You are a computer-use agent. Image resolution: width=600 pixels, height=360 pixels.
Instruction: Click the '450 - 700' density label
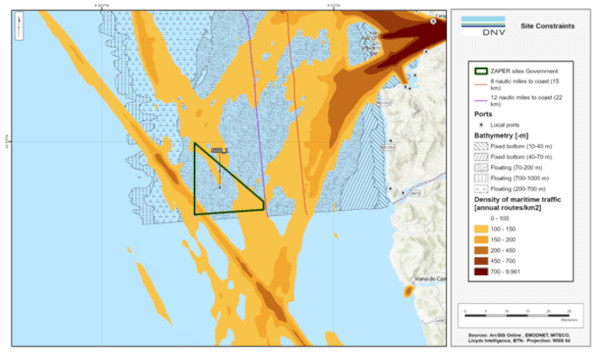point(503,261)
